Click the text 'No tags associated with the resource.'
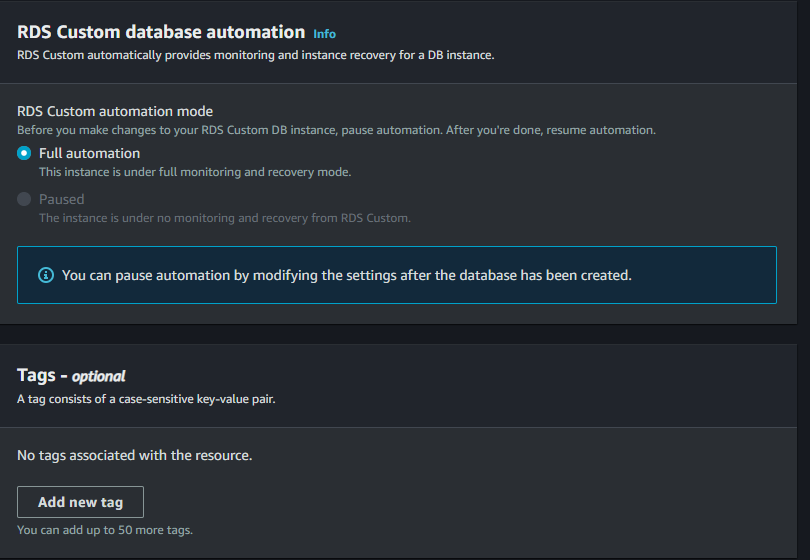This screenshot has width=810, height=560. pyautogui.click(x=135, y=456)
